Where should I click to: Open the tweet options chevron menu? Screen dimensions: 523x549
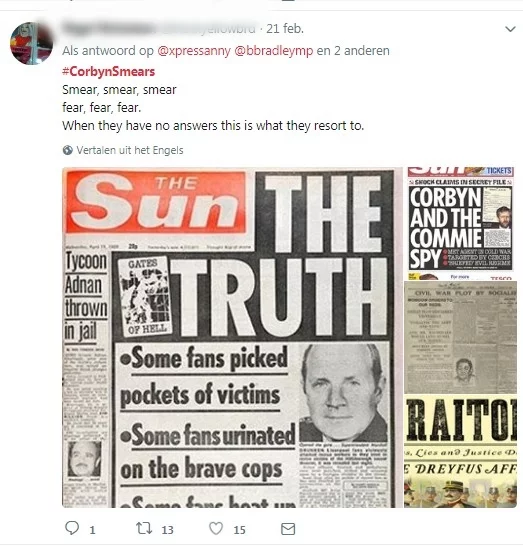click(x=510, y=29)
